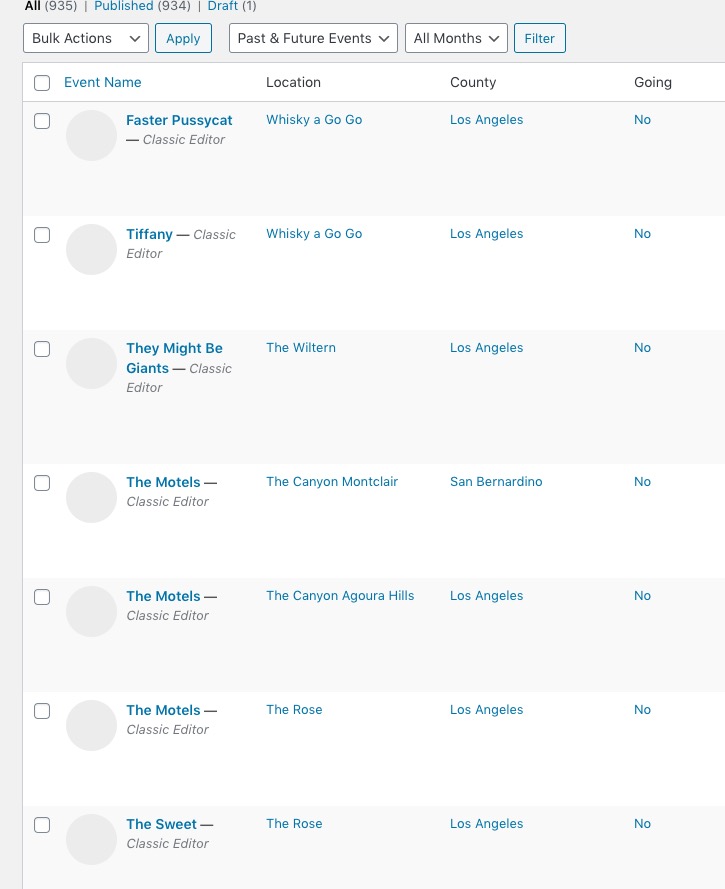Click the Tiffany event thumbnail placeholder
The image size is (725, 889).
(91, 249)
